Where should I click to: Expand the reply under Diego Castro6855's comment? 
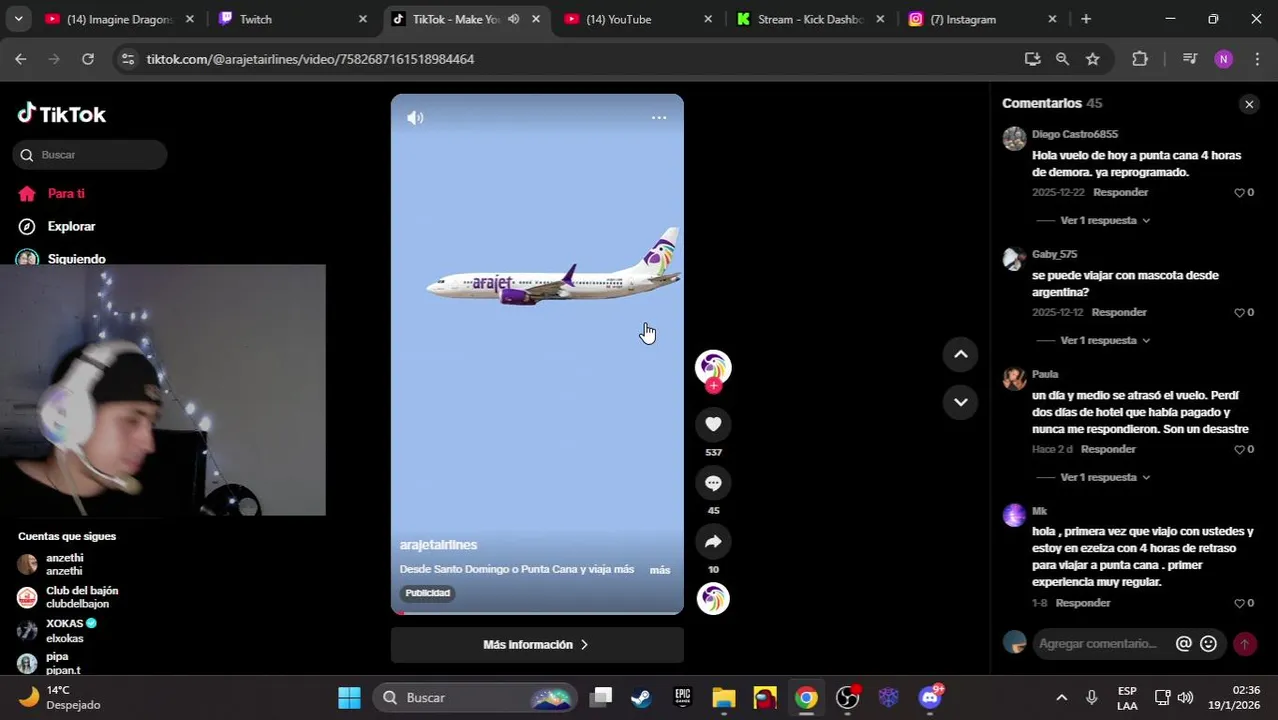click(x=1105, y=220)
